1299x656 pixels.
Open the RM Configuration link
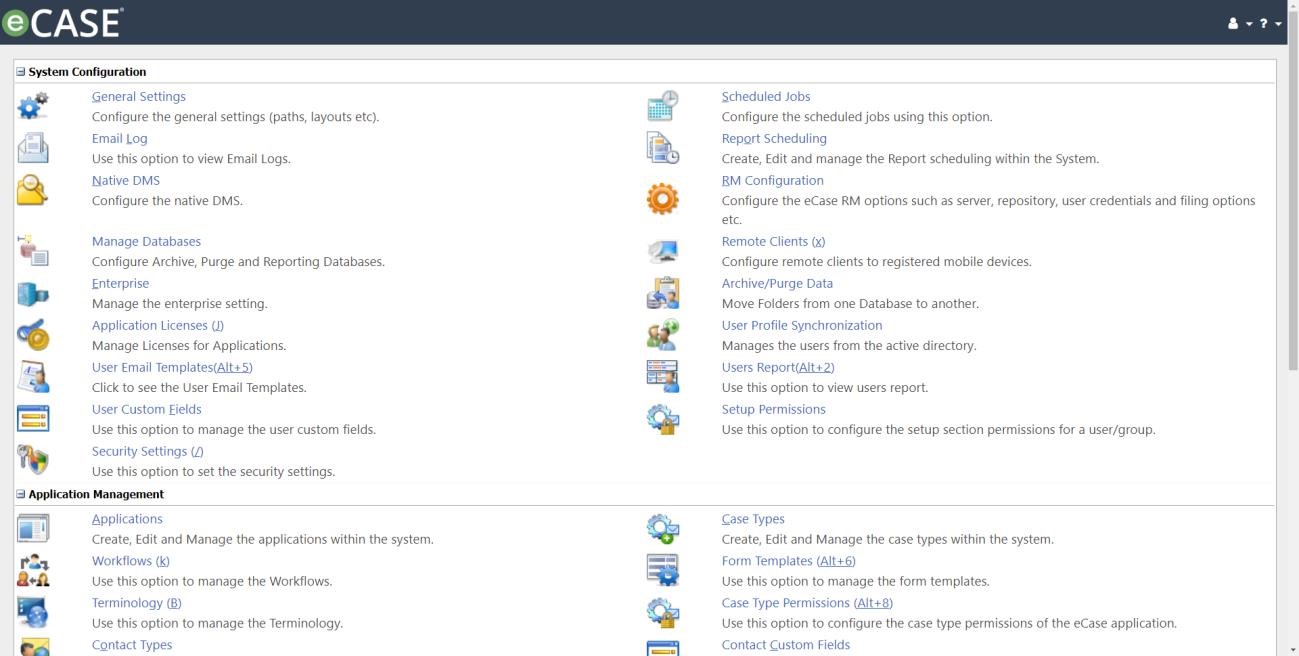[x=773, y=181]
